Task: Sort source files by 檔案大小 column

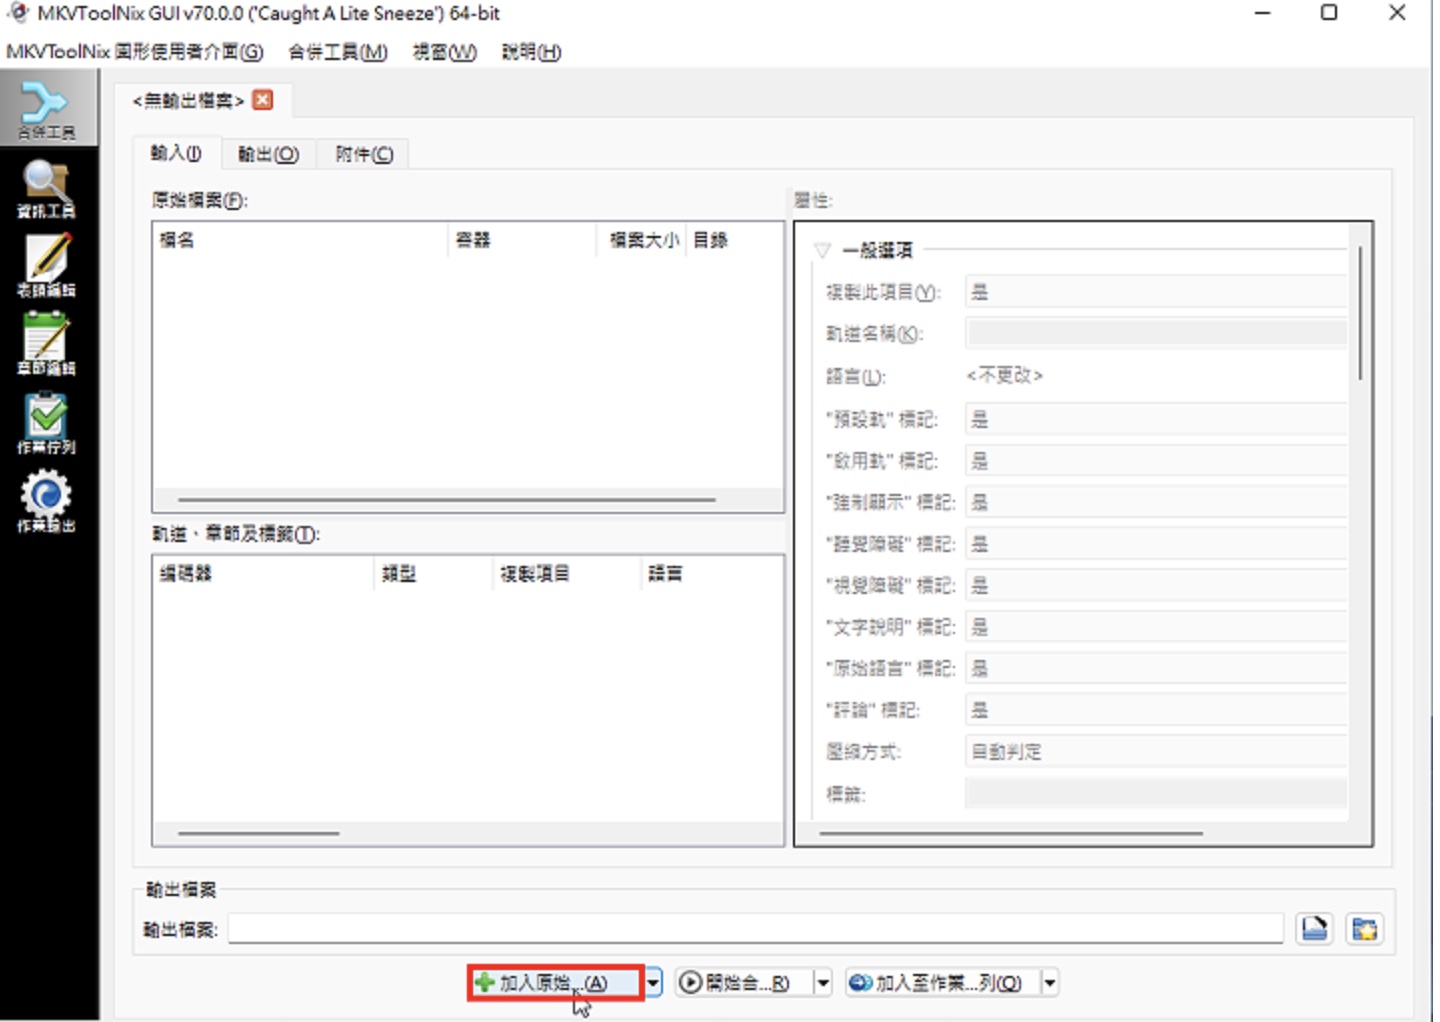Action: tap(642, 240)
